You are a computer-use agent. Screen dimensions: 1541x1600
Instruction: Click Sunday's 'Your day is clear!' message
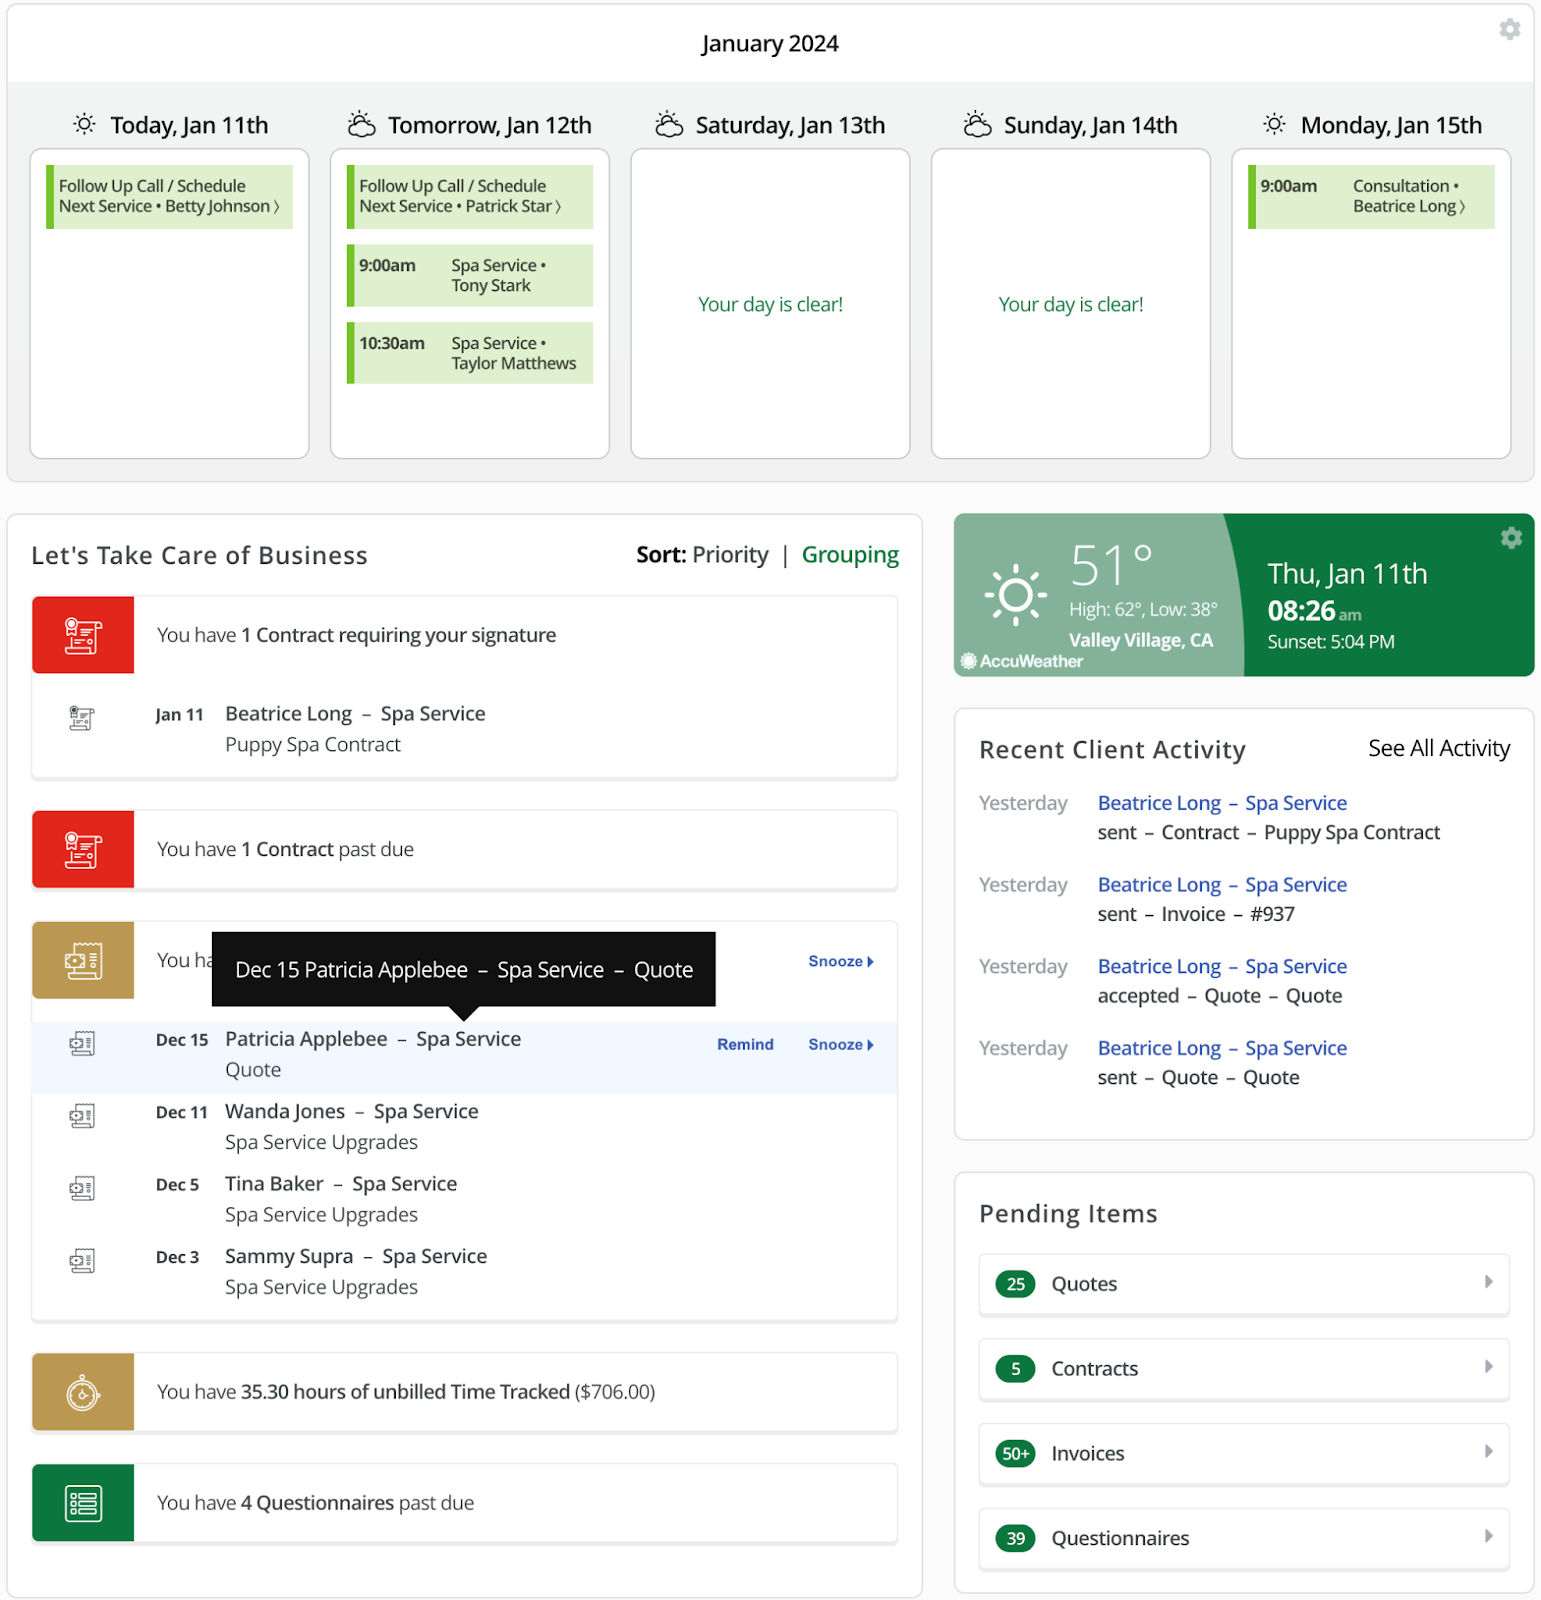(x=1071, y=305)
